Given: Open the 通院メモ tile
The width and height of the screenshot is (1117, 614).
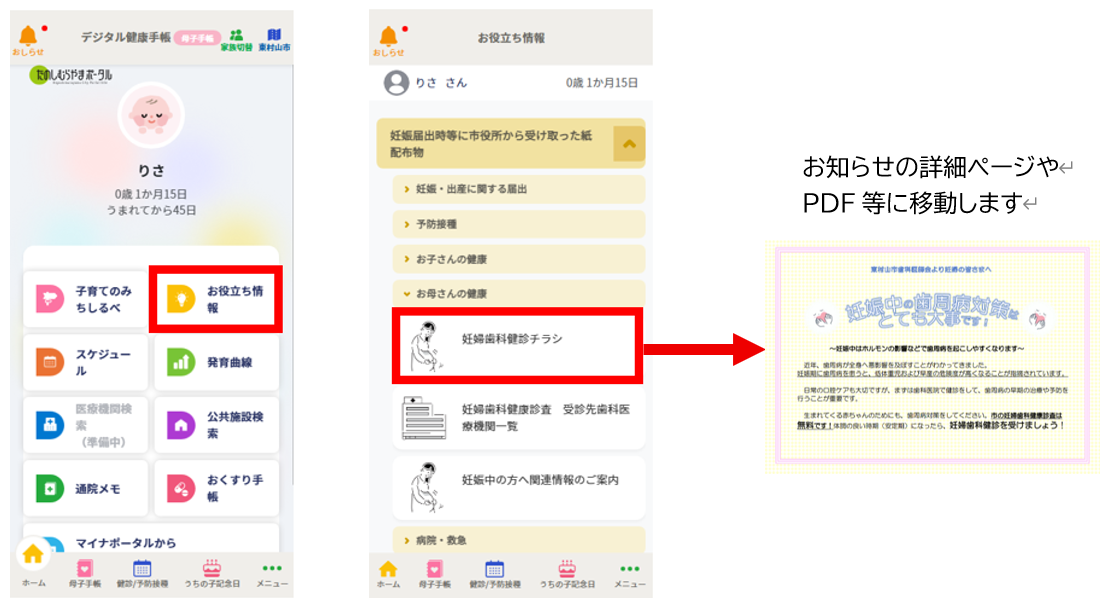Looking at the screenshot, I should tap(86, 489).
